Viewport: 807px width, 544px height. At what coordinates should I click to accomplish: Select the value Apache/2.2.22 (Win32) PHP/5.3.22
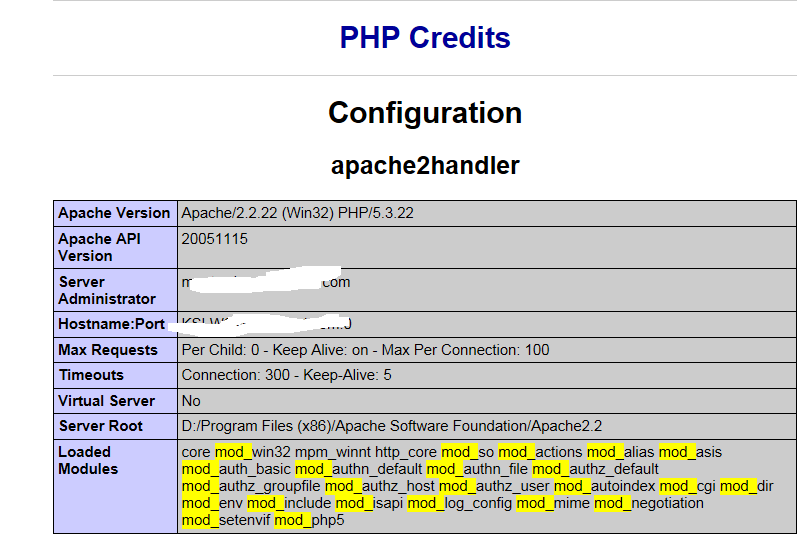pos(297,213)
